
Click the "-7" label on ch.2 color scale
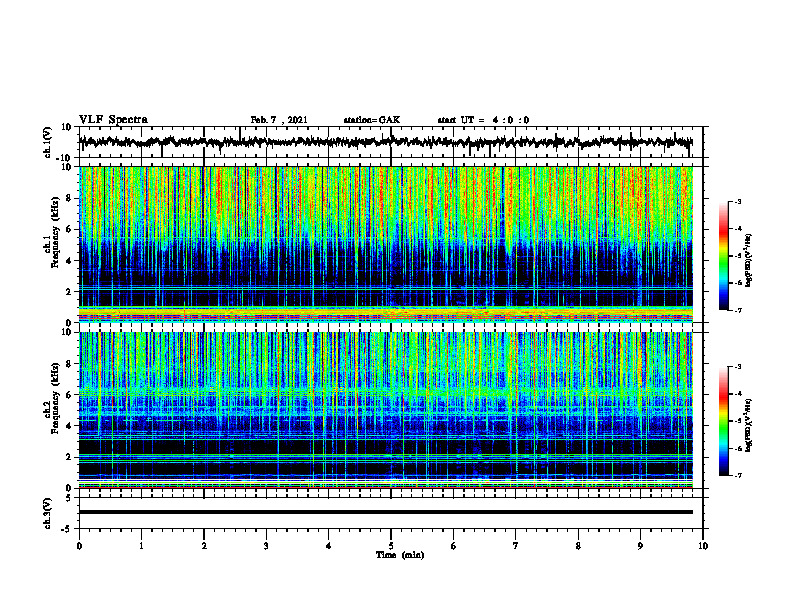click(x=737, y=476)
